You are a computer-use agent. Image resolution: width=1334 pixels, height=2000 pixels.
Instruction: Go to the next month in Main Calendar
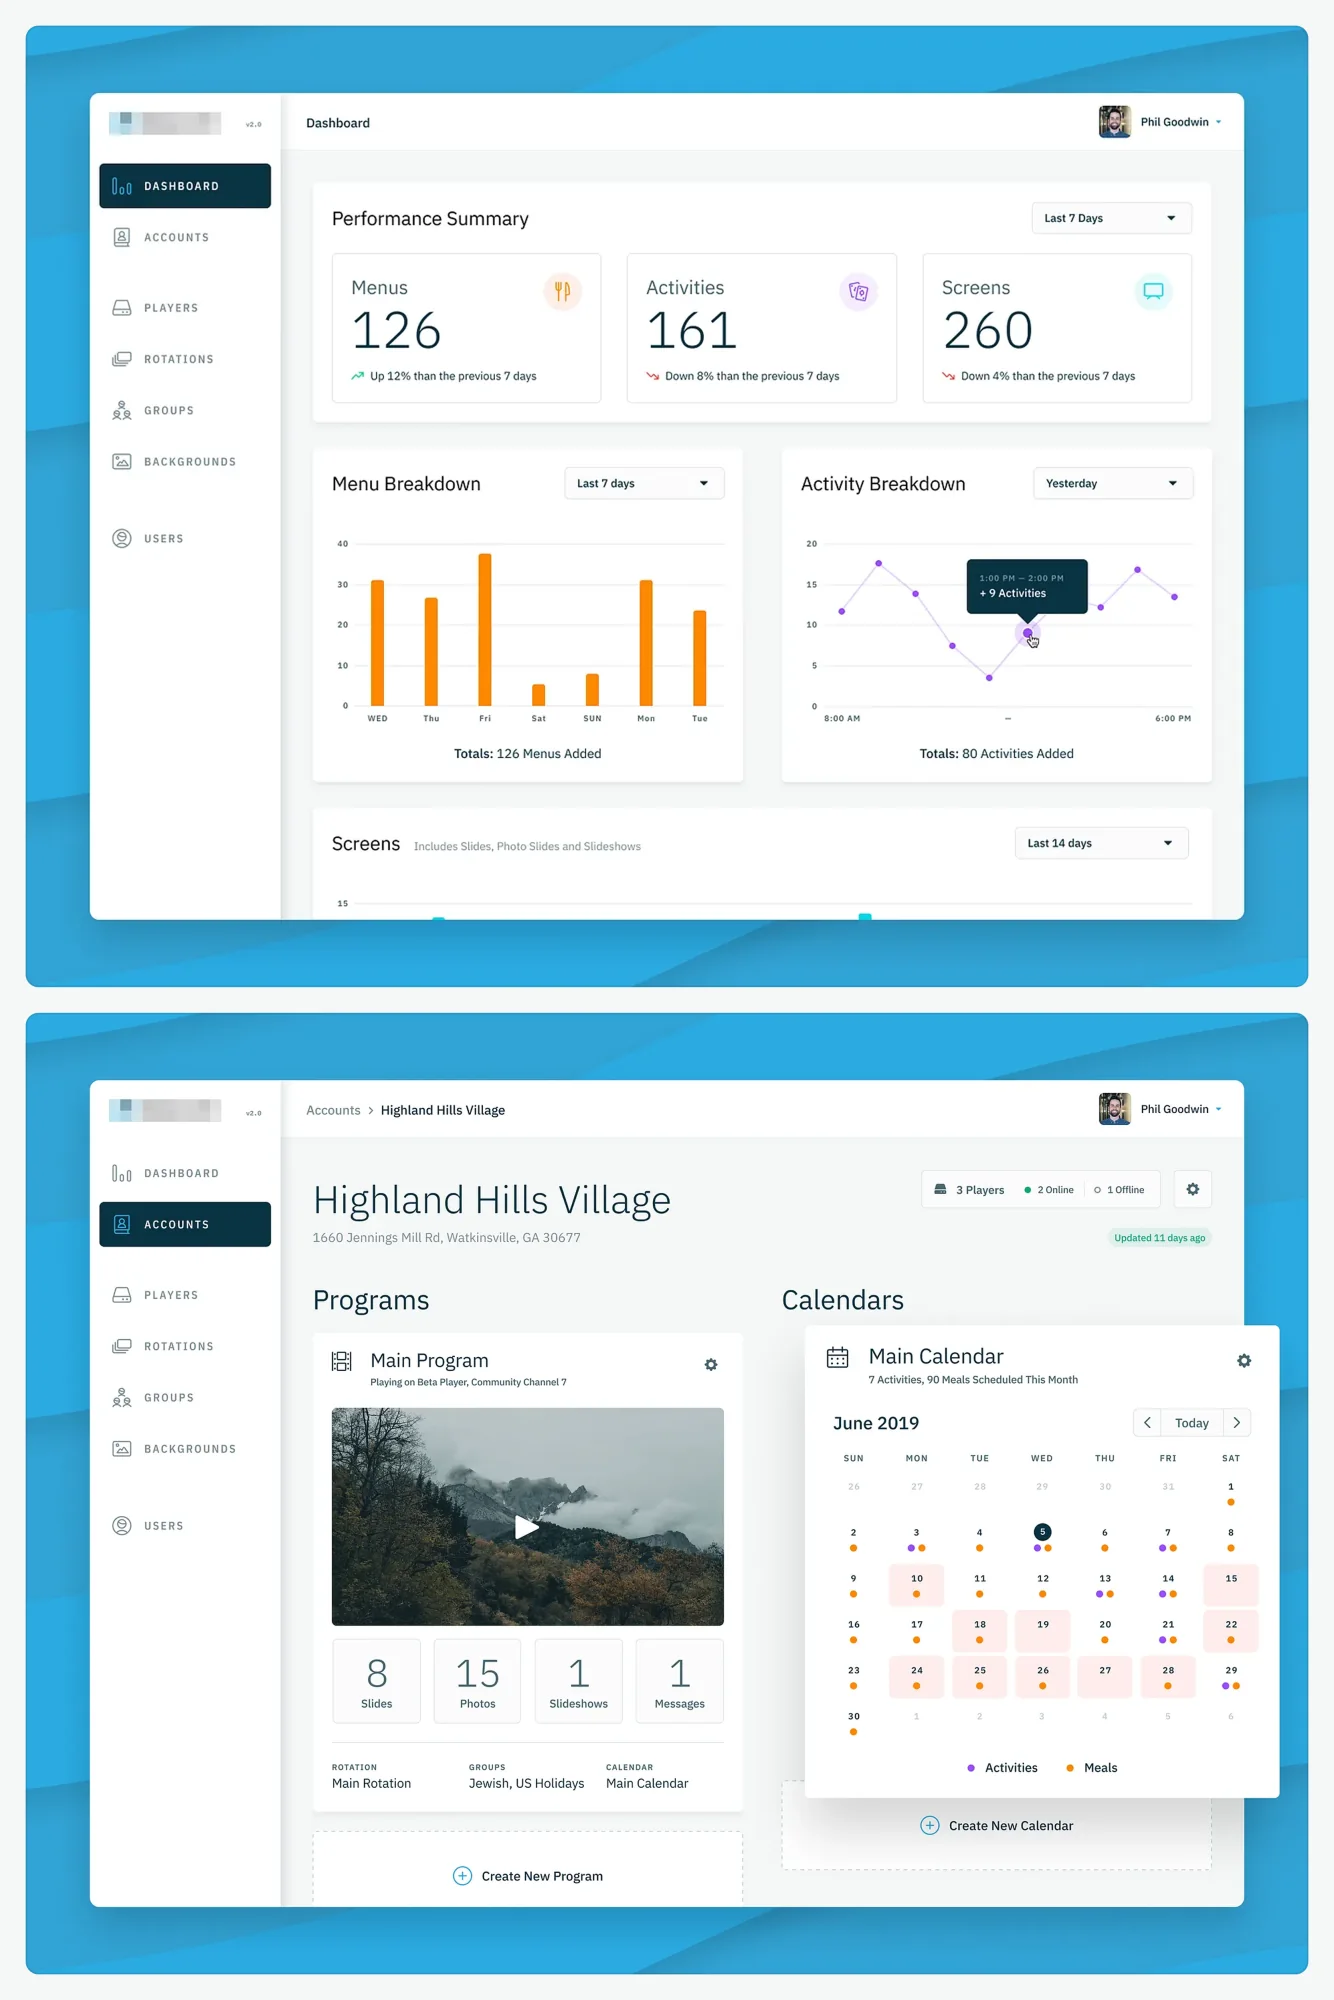1237,1423
